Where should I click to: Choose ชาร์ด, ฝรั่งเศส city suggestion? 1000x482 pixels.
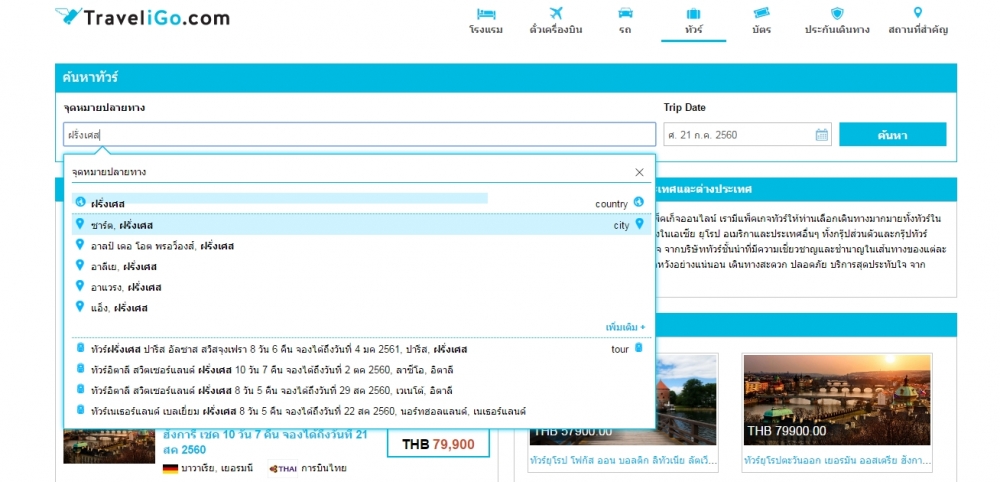(x=121, y=225)
